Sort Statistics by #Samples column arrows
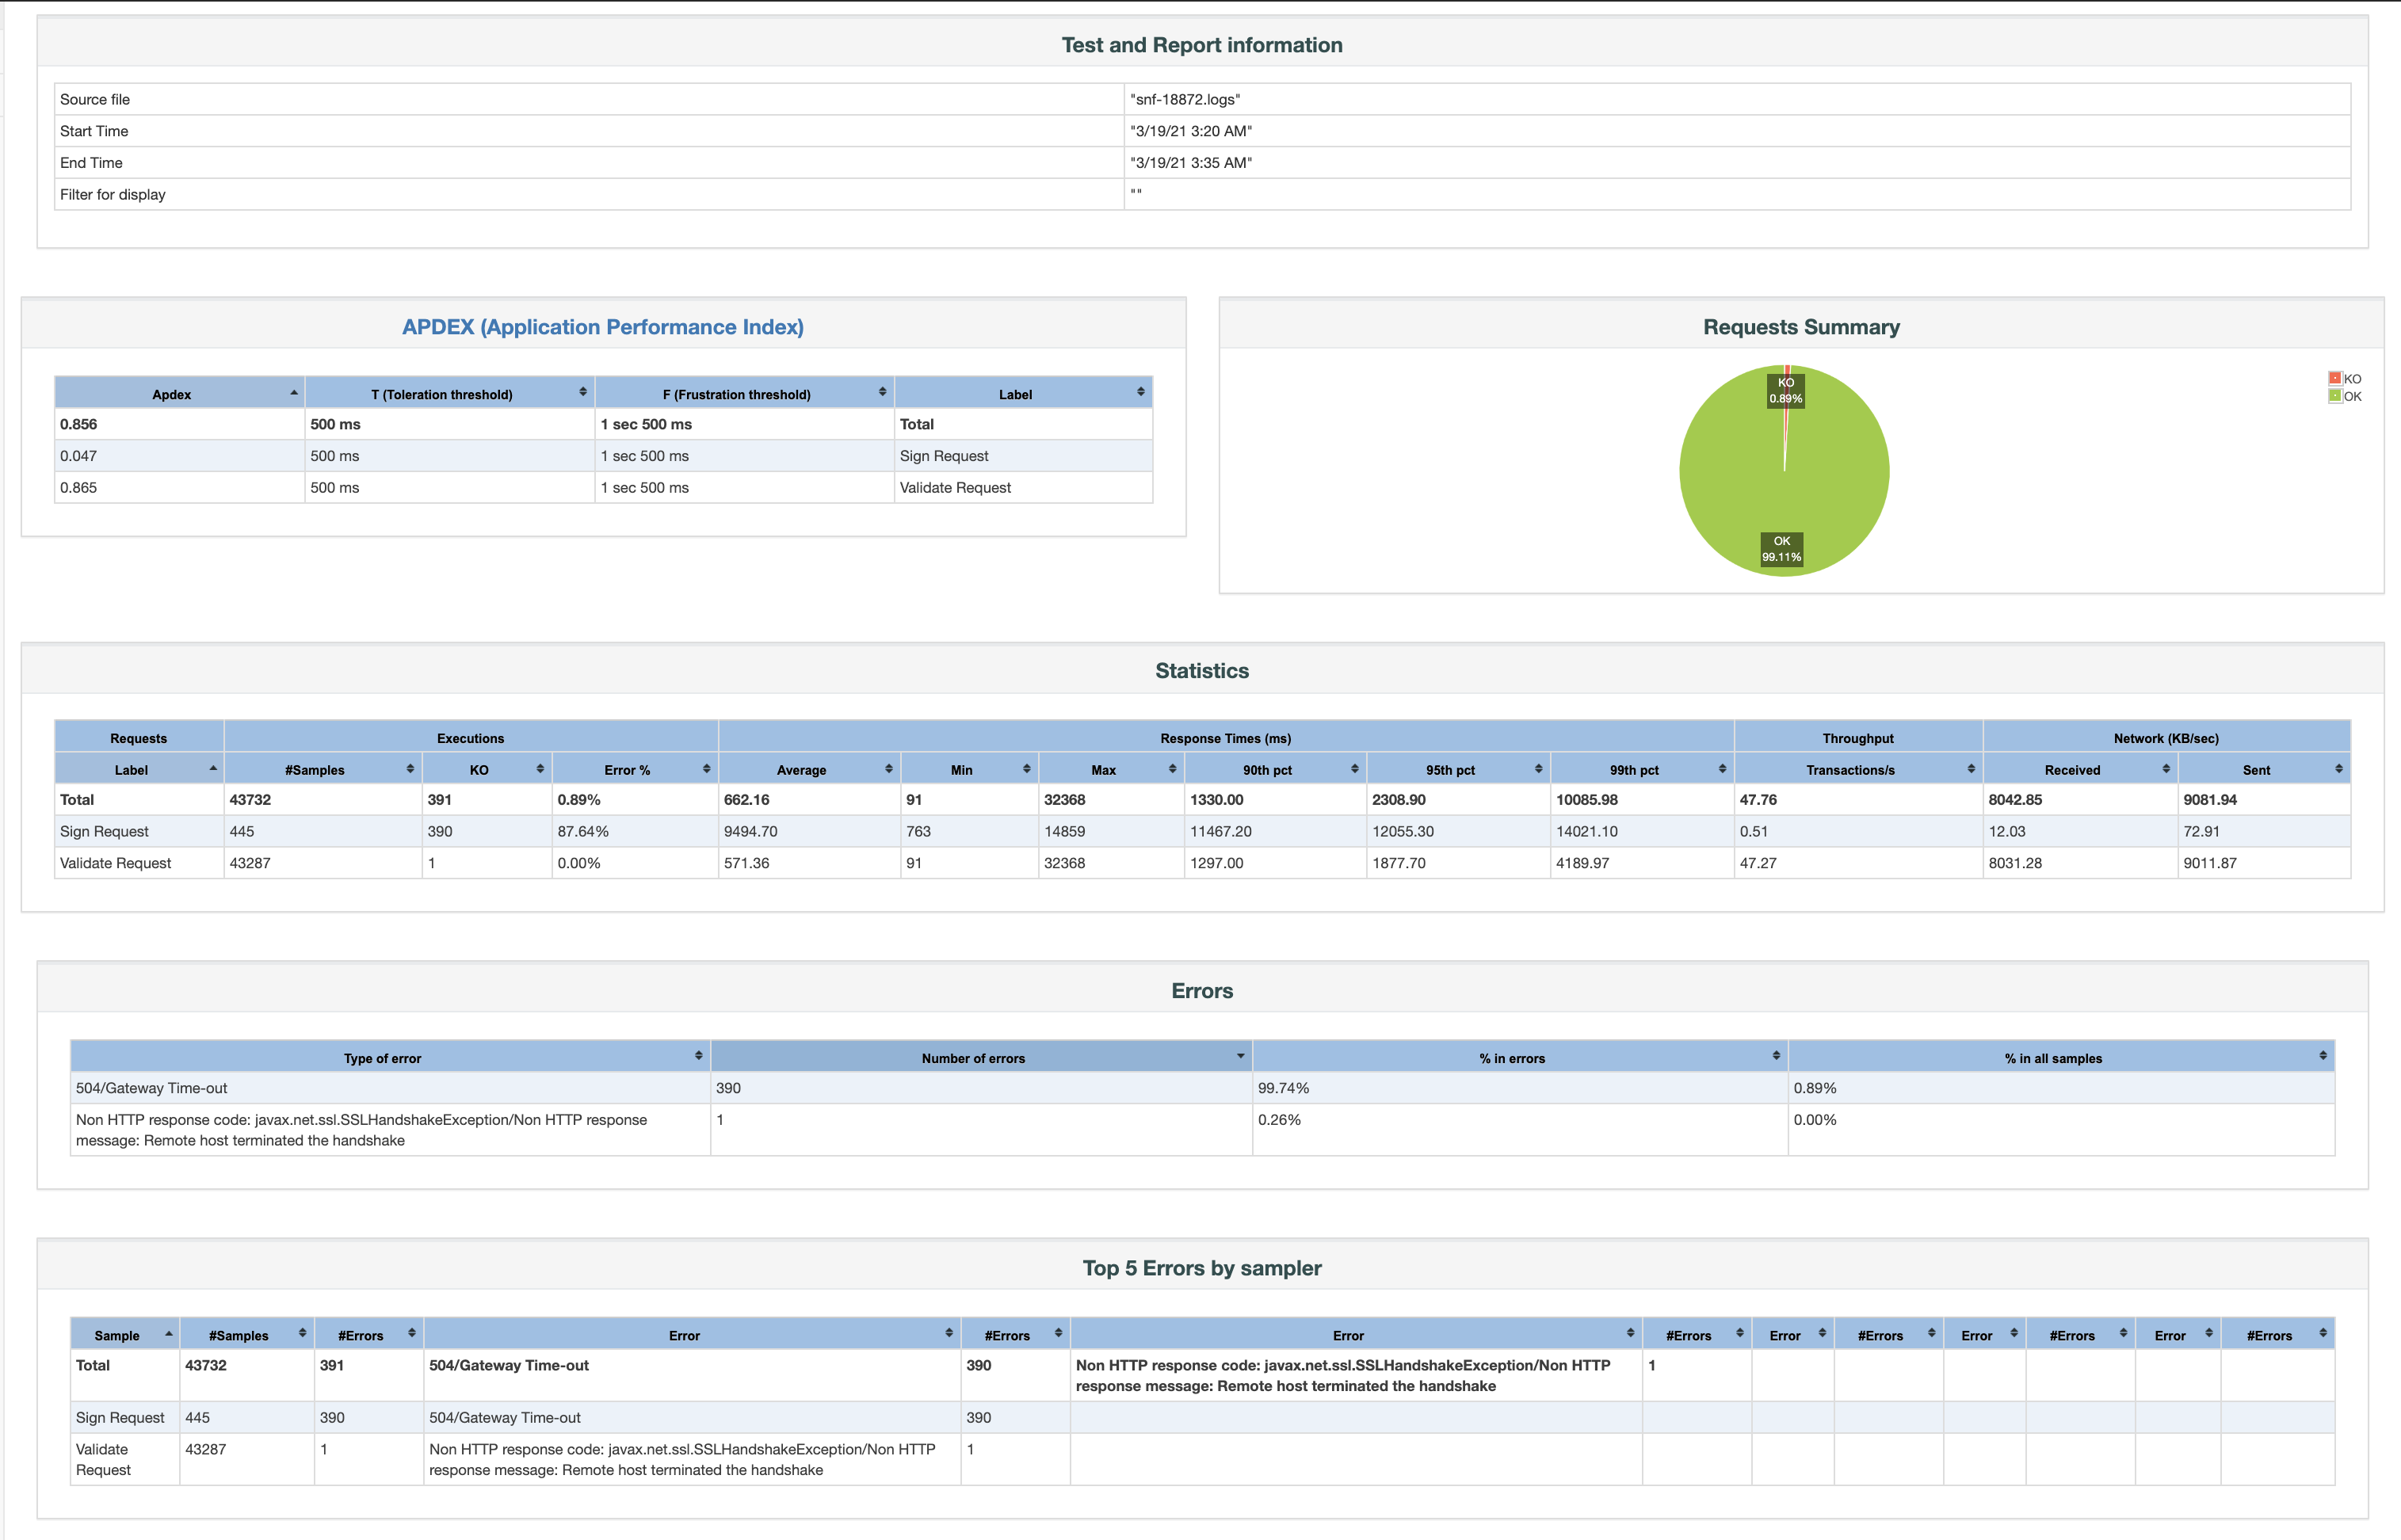2401x1540 pixels. pyautogui.click(x=410, y=769)
